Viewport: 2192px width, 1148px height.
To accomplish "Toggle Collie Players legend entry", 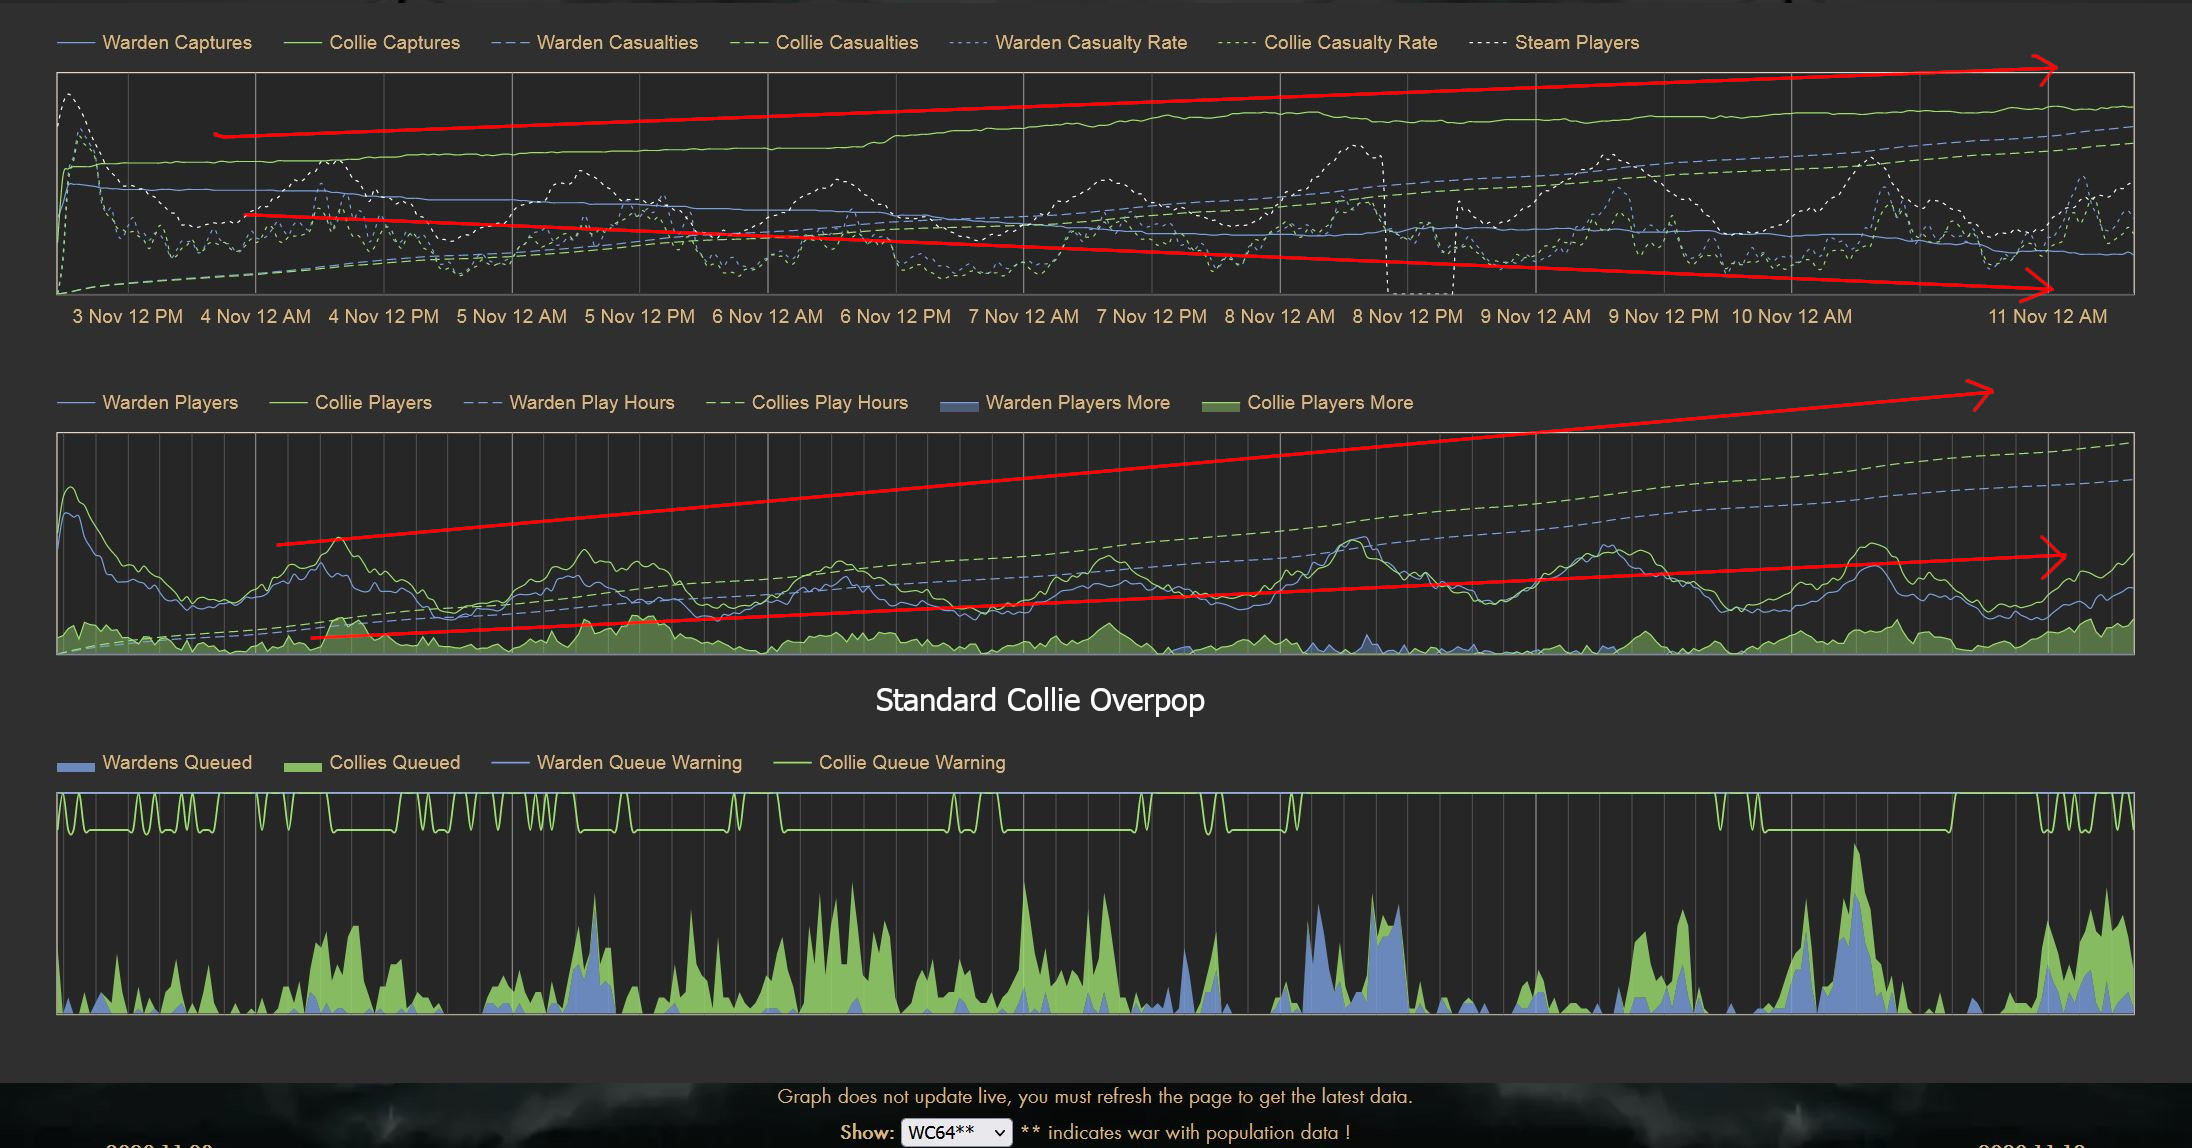I will [x=373, y=403].
